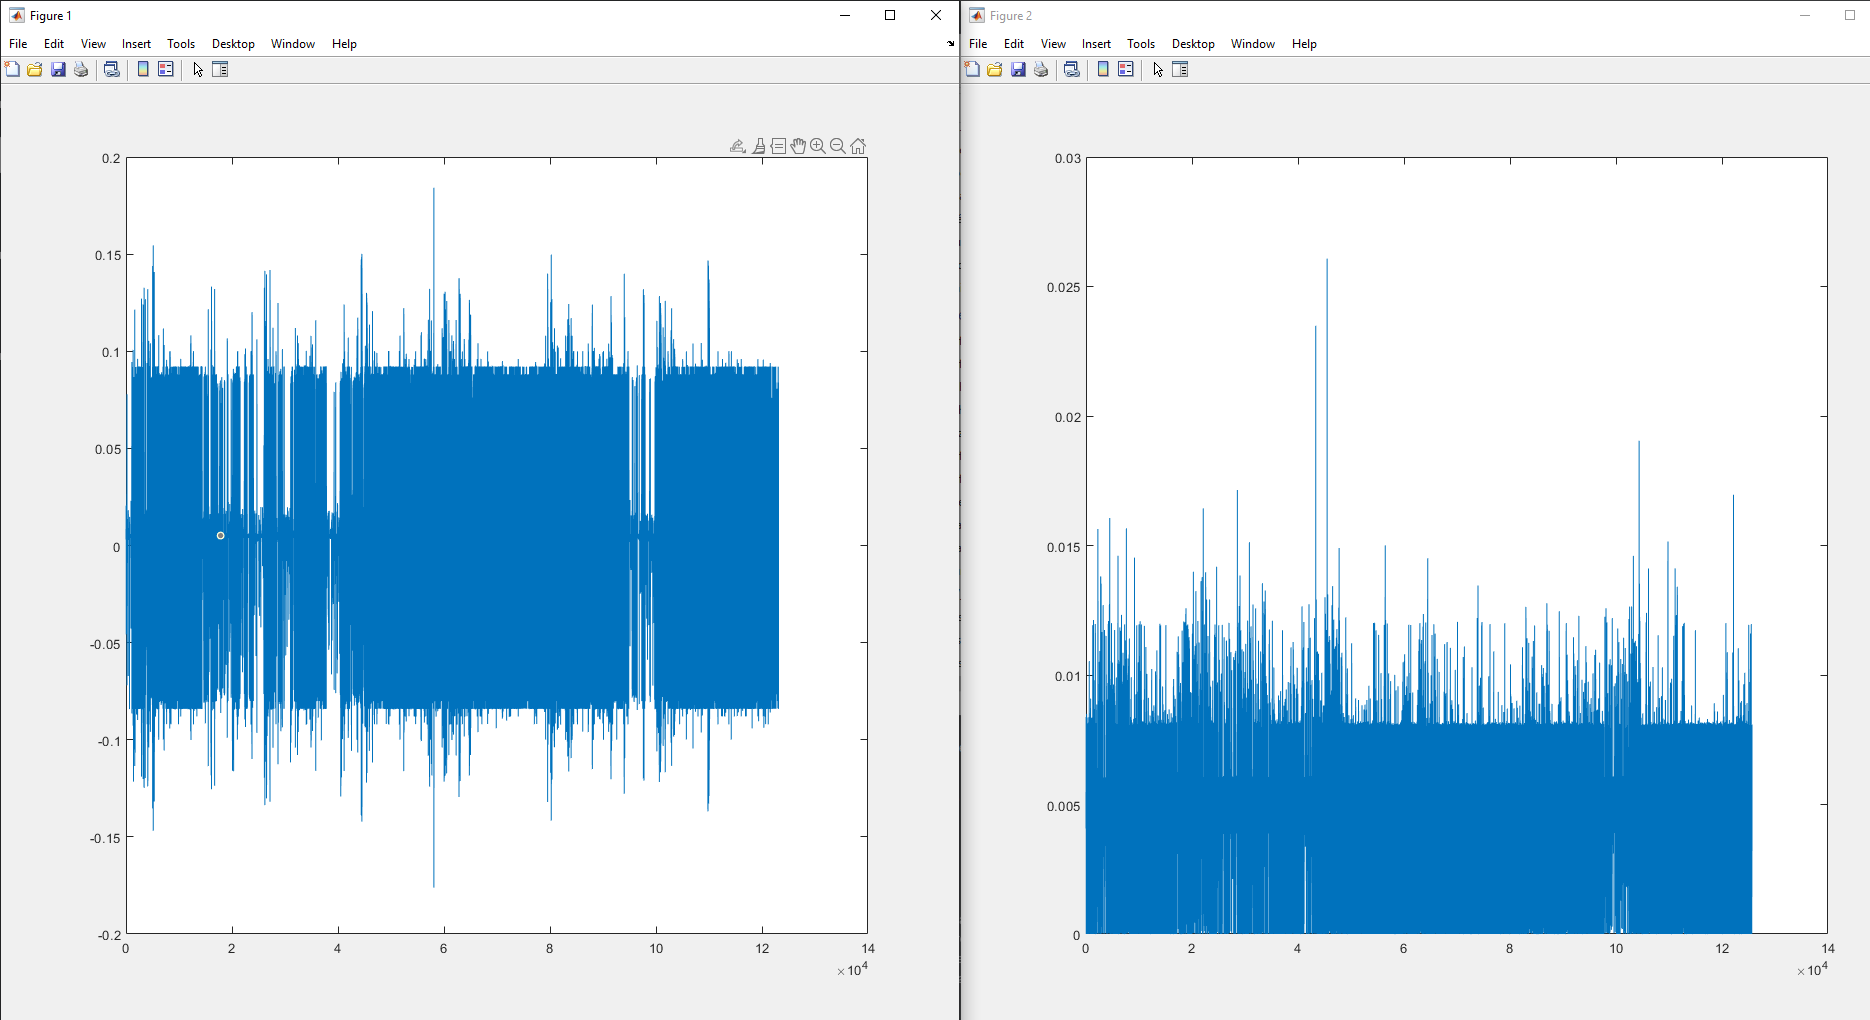Open the Desktop menu in Figure 1
The height and width of the screenshot is (1020, 1870).
coord(233,44)
